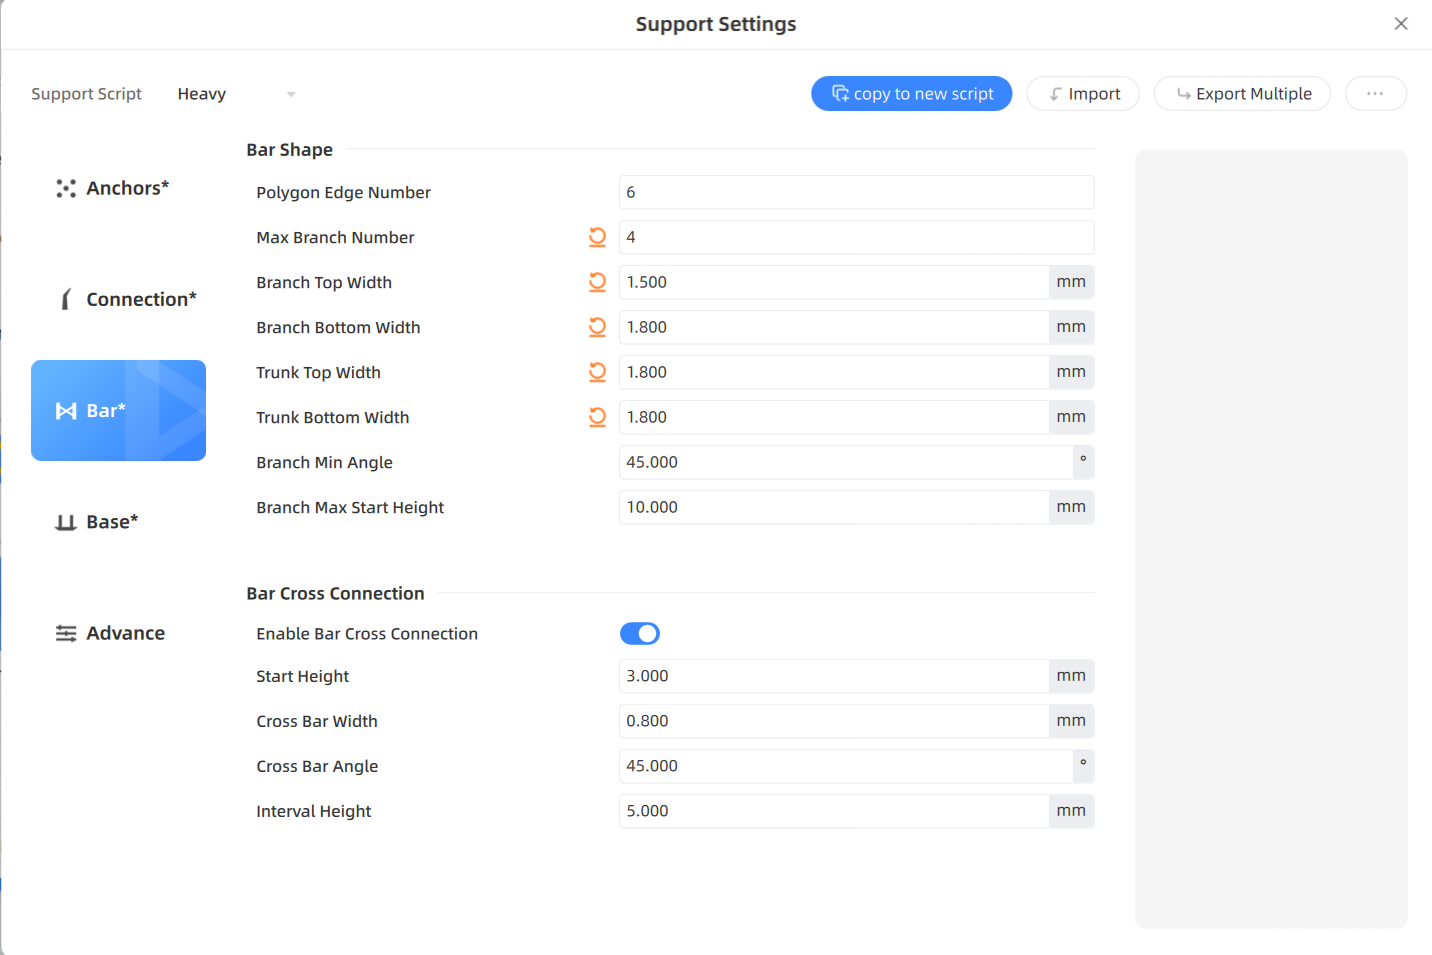Go to Advance settings tab

[x=118, y=633]
